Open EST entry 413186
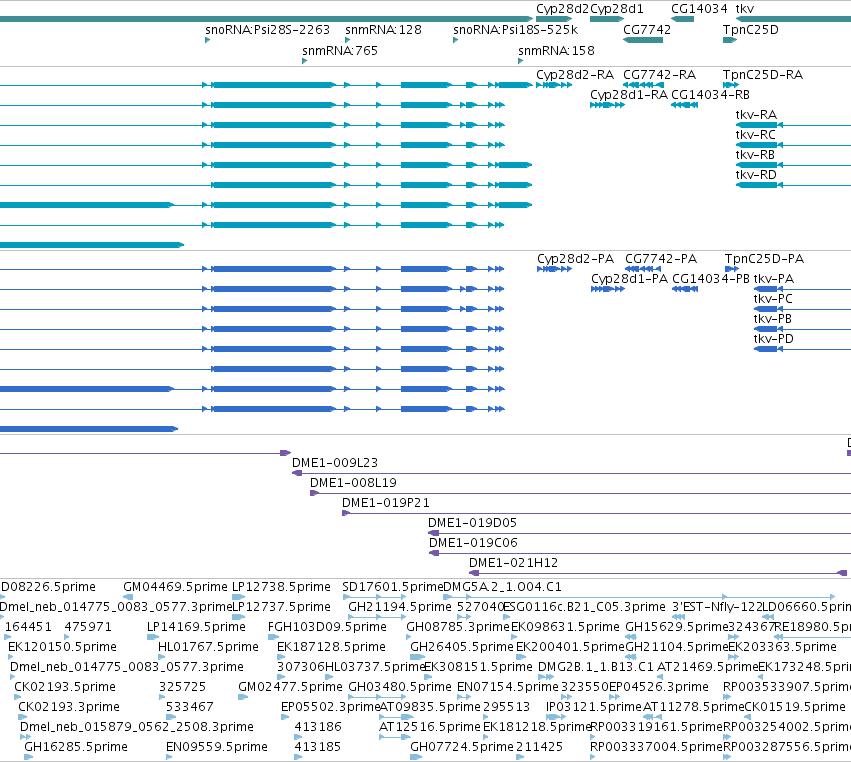 (x=318, y=727)
